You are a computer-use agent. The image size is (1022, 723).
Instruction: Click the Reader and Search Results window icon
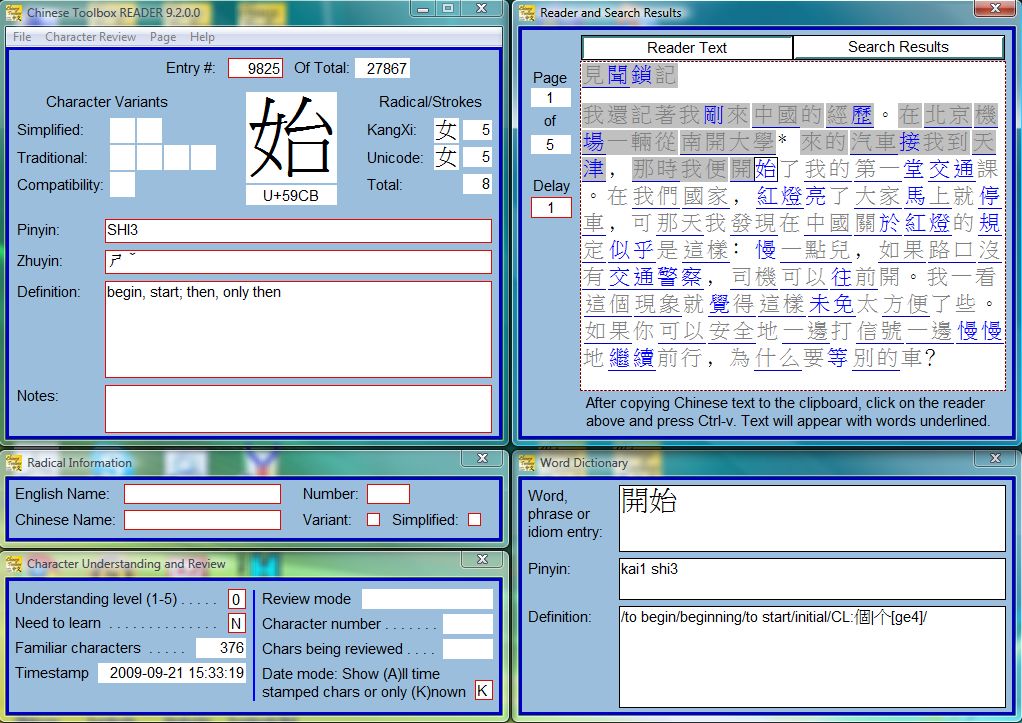coord(527,13)
